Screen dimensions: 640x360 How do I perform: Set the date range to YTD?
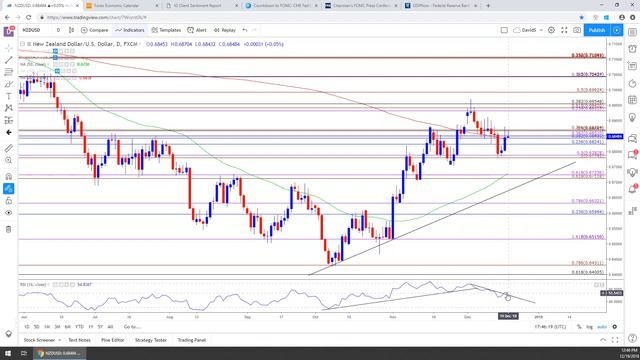pyautogui.click(x=79, y=327)
